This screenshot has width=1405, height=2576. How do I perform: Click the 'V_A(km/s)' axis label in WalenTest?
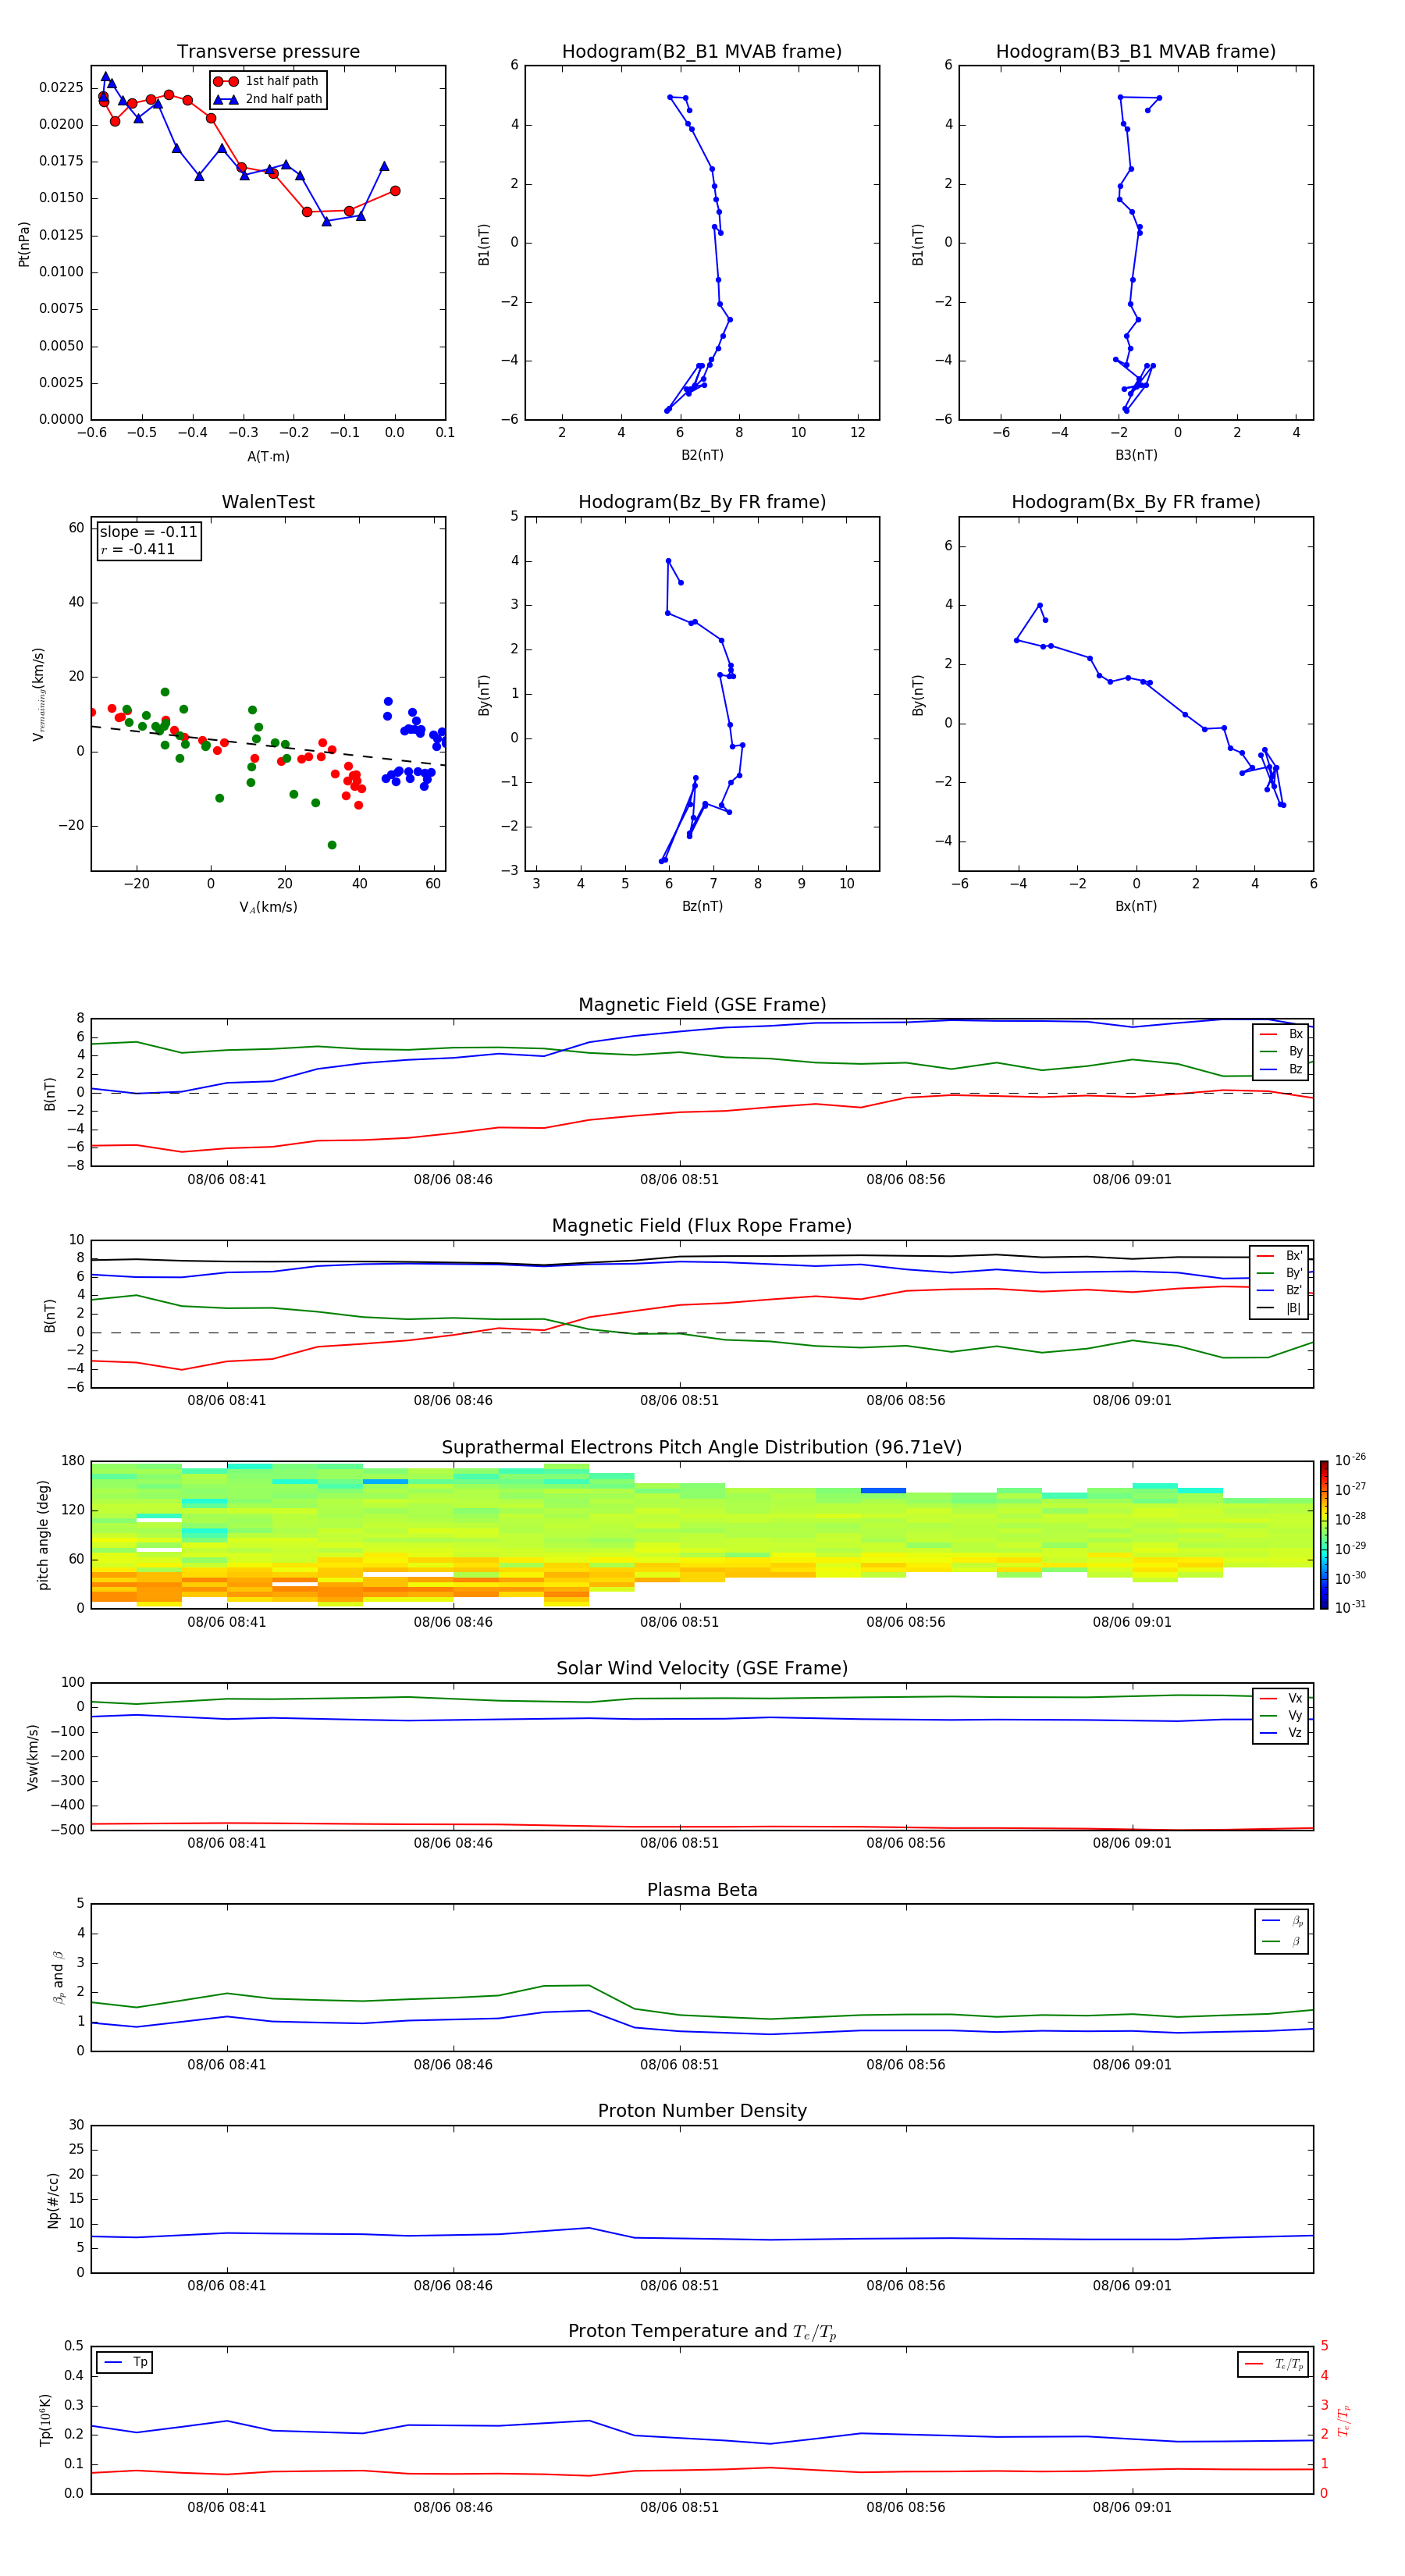(268, 907)
